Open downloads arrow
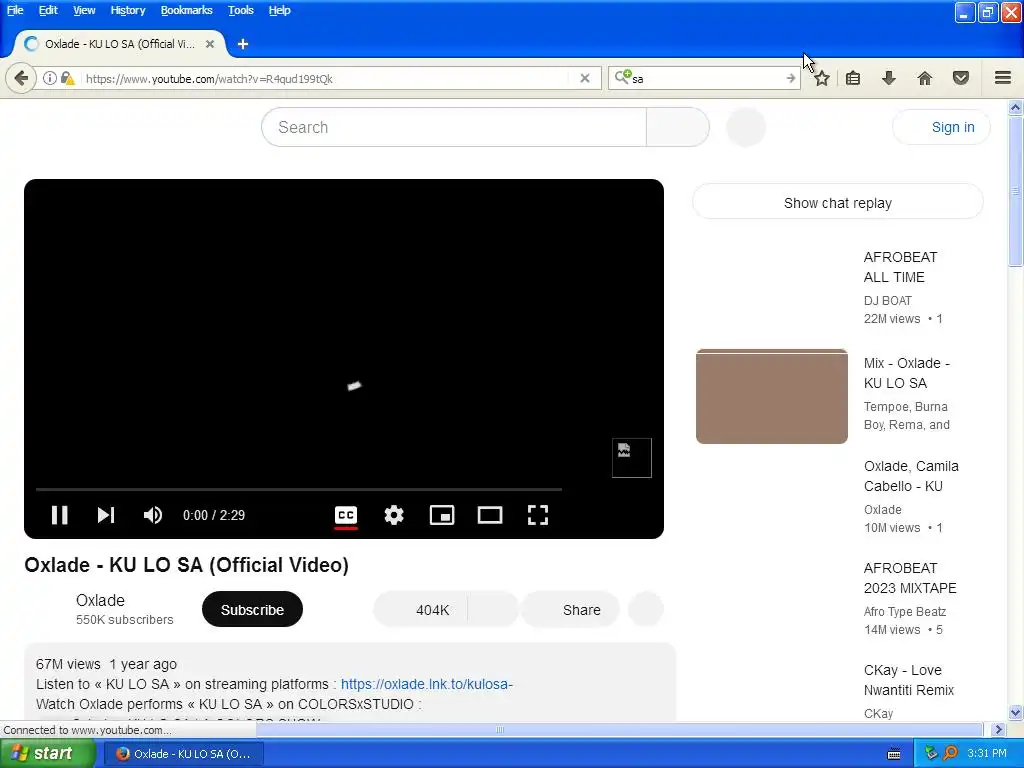1024x768 pixels. (889, 78)
